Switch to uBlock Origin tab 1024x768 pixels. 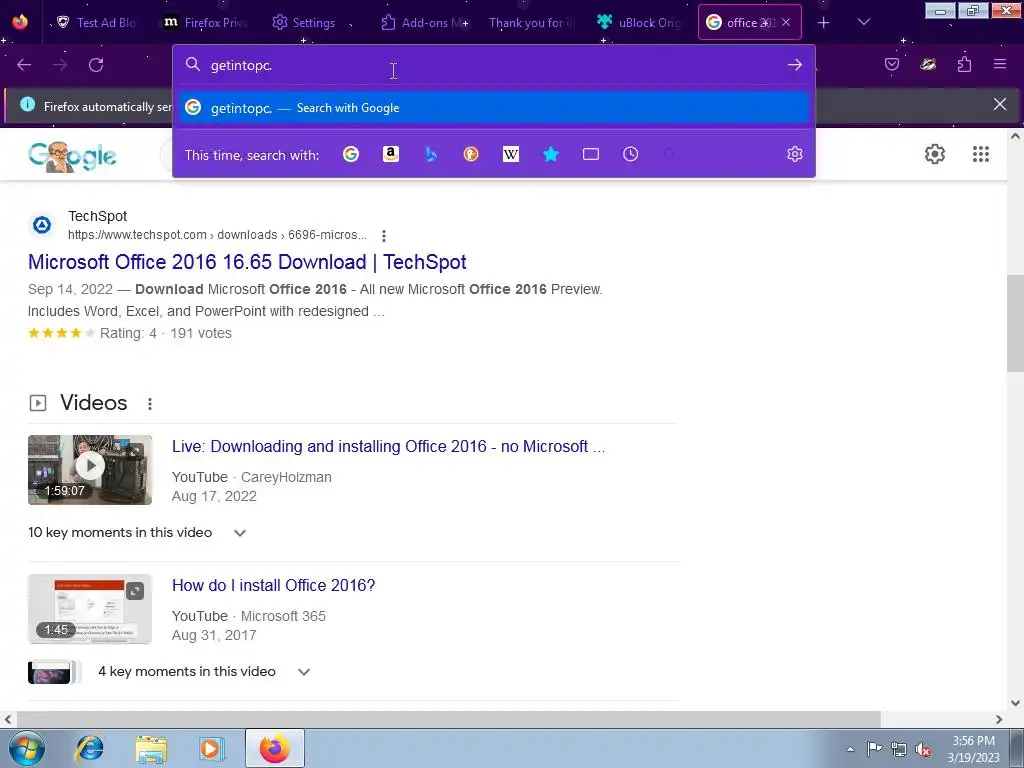pyautogui.click(x=639, y=23)
